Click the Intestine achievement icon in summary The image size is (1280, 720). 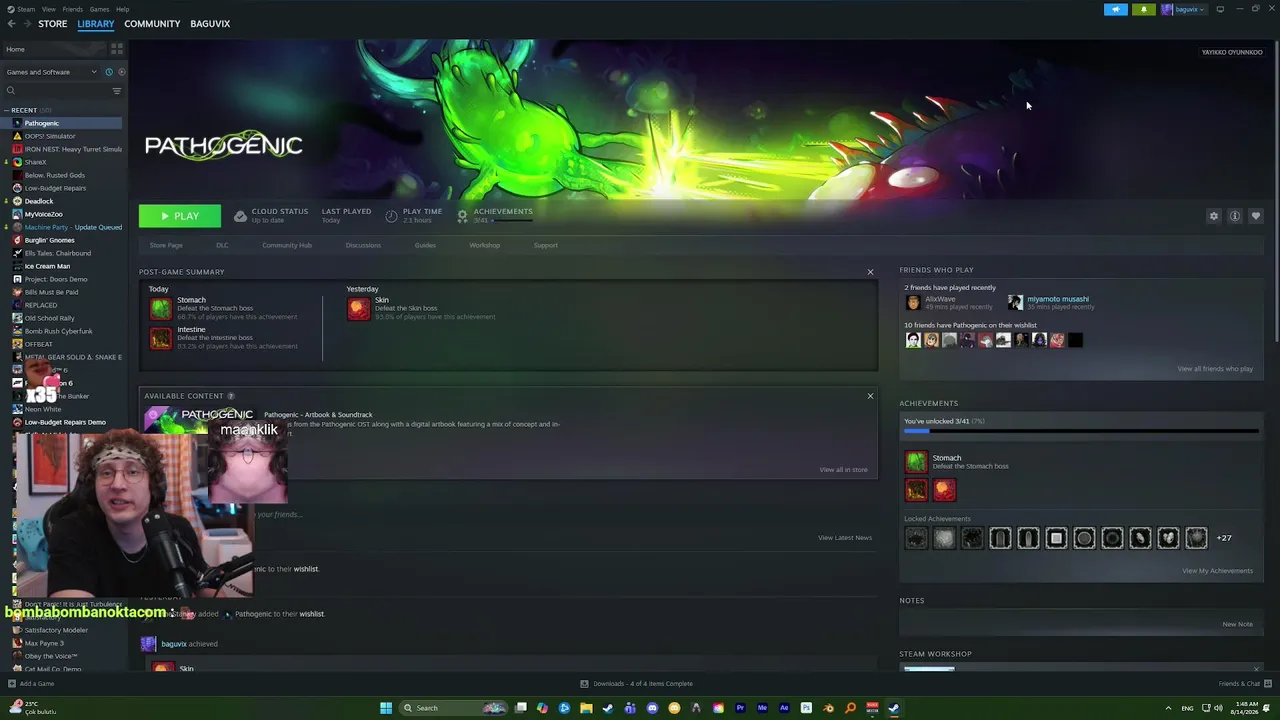point(160,339)
